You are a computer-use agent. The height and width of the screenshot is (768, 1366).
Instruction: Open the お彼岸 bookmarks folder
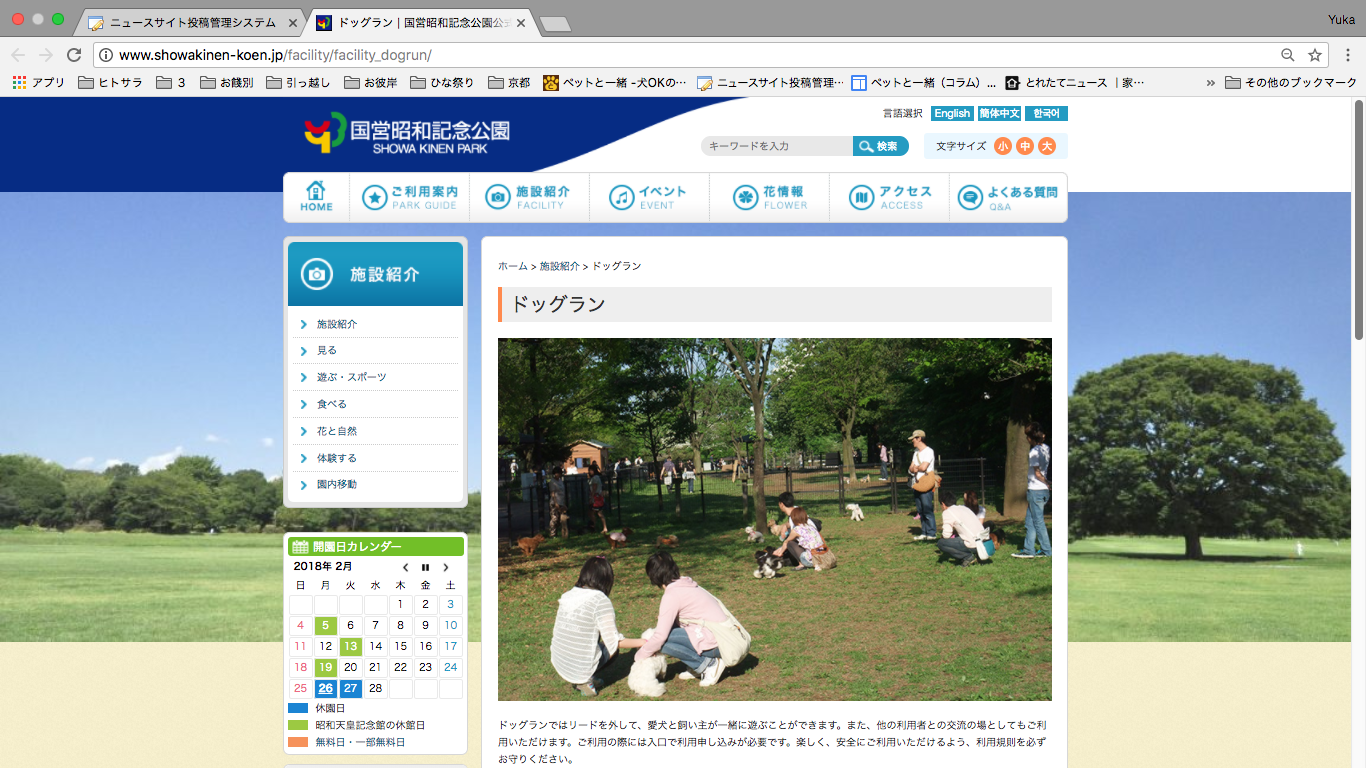pyautogui.click(x=371, y=83)
